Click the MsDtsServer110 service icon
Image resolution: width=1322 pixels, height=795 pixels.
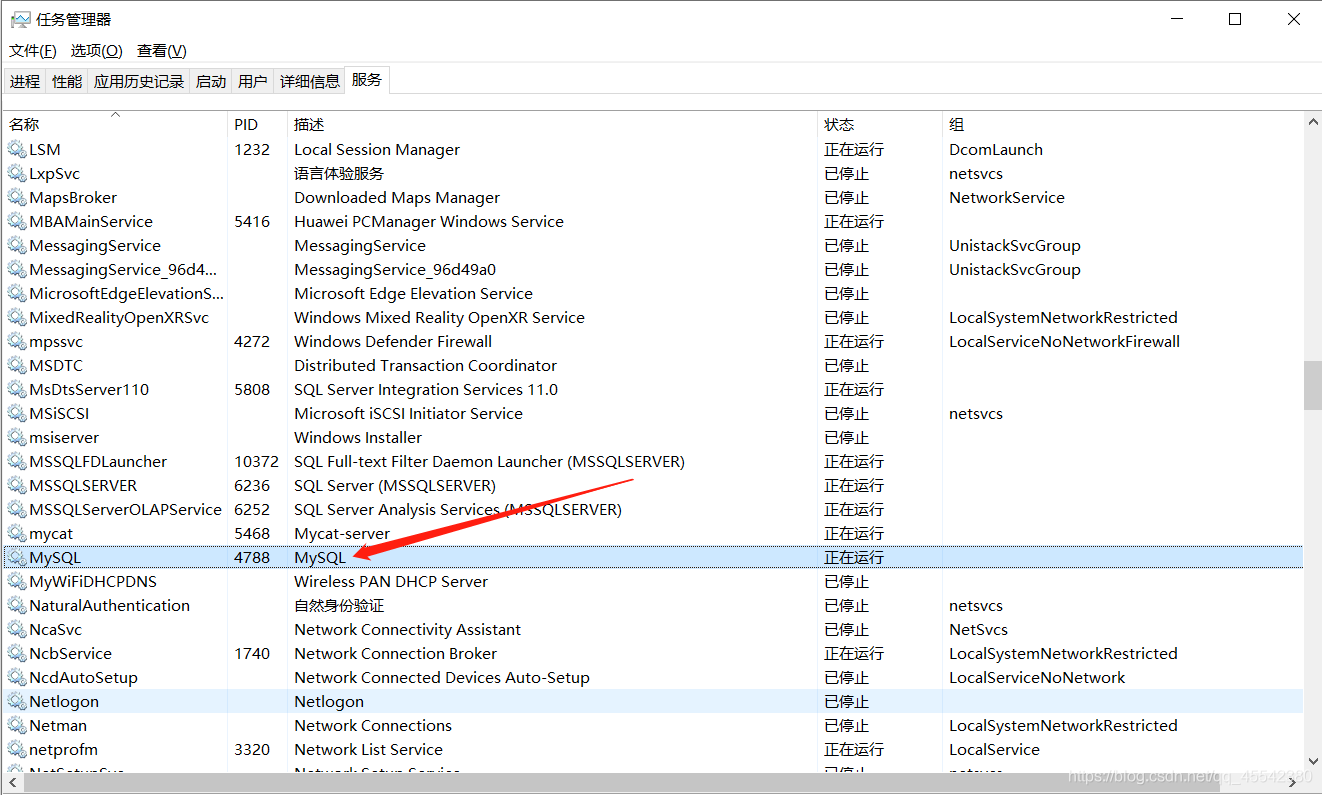[16, 389]
